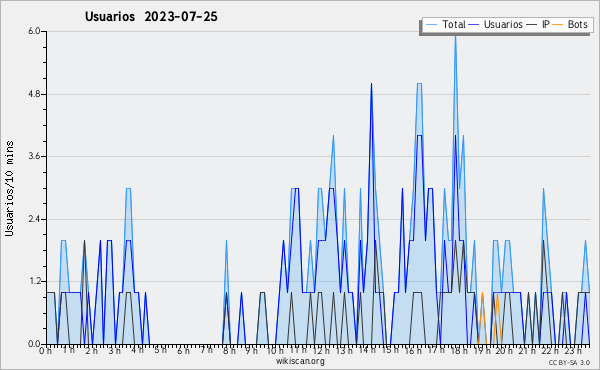Click the y-axis label 'Usuarios/10 mins'
The height and width of the screenshot is (370, 600).
click(9, 188)
